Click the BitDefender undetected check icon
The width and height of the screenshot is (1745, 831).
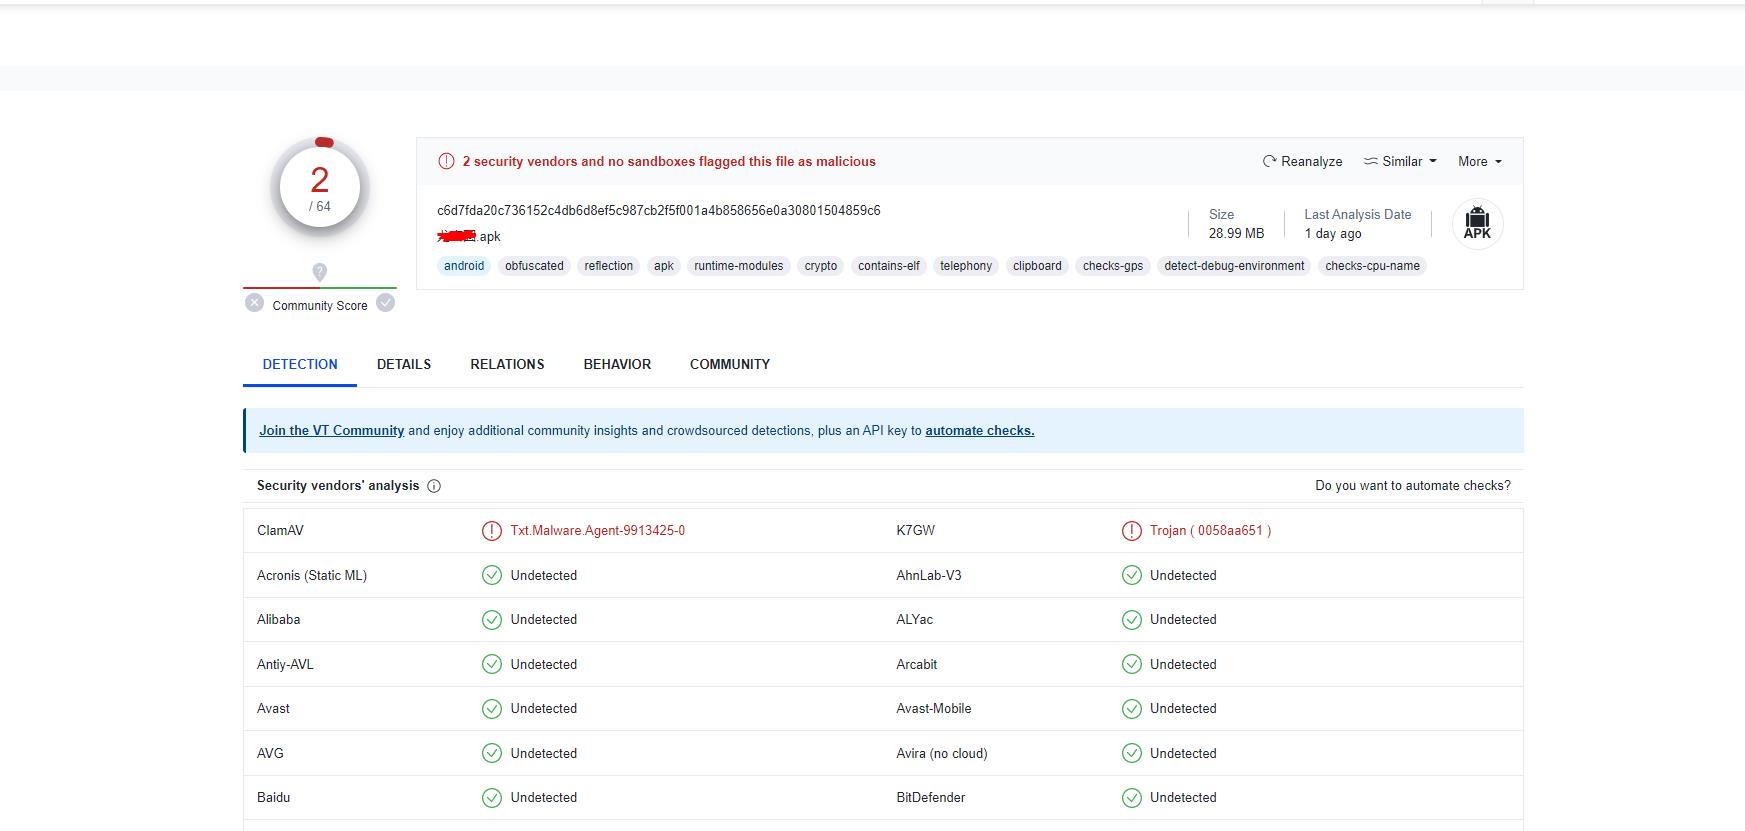[x=1131, y=797]
